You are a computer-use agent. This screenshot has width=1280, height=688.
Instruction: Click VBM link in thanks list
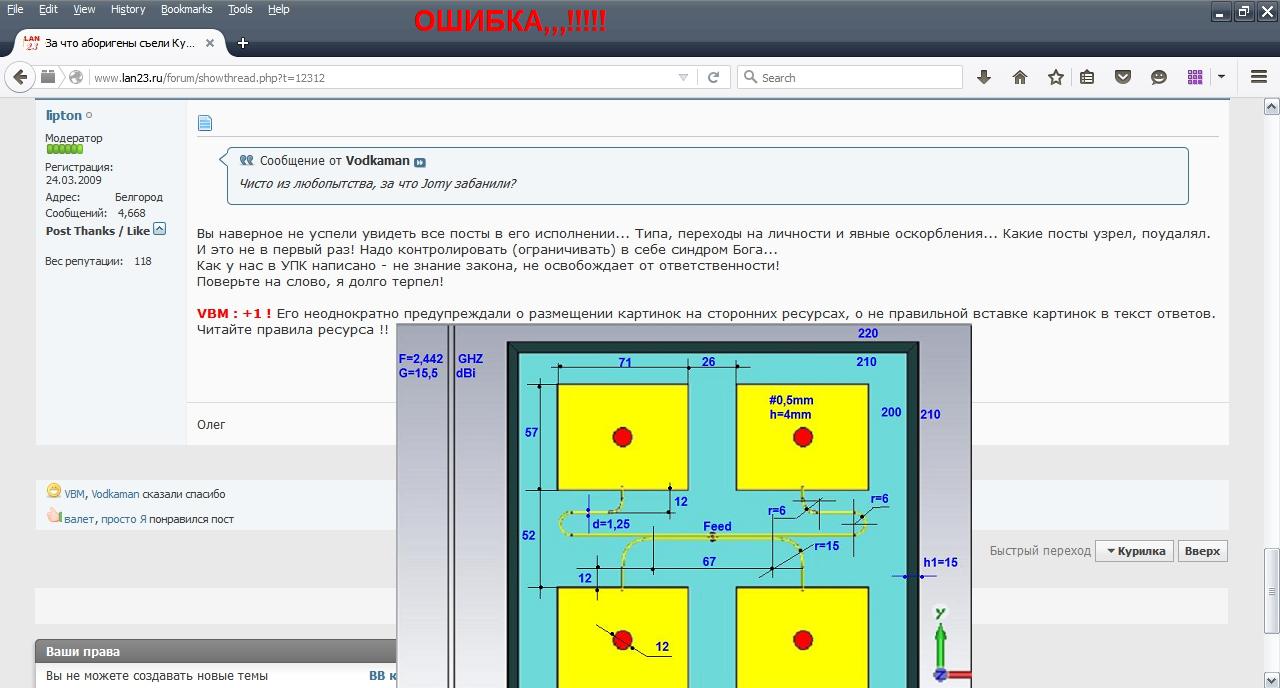(75, 494)
